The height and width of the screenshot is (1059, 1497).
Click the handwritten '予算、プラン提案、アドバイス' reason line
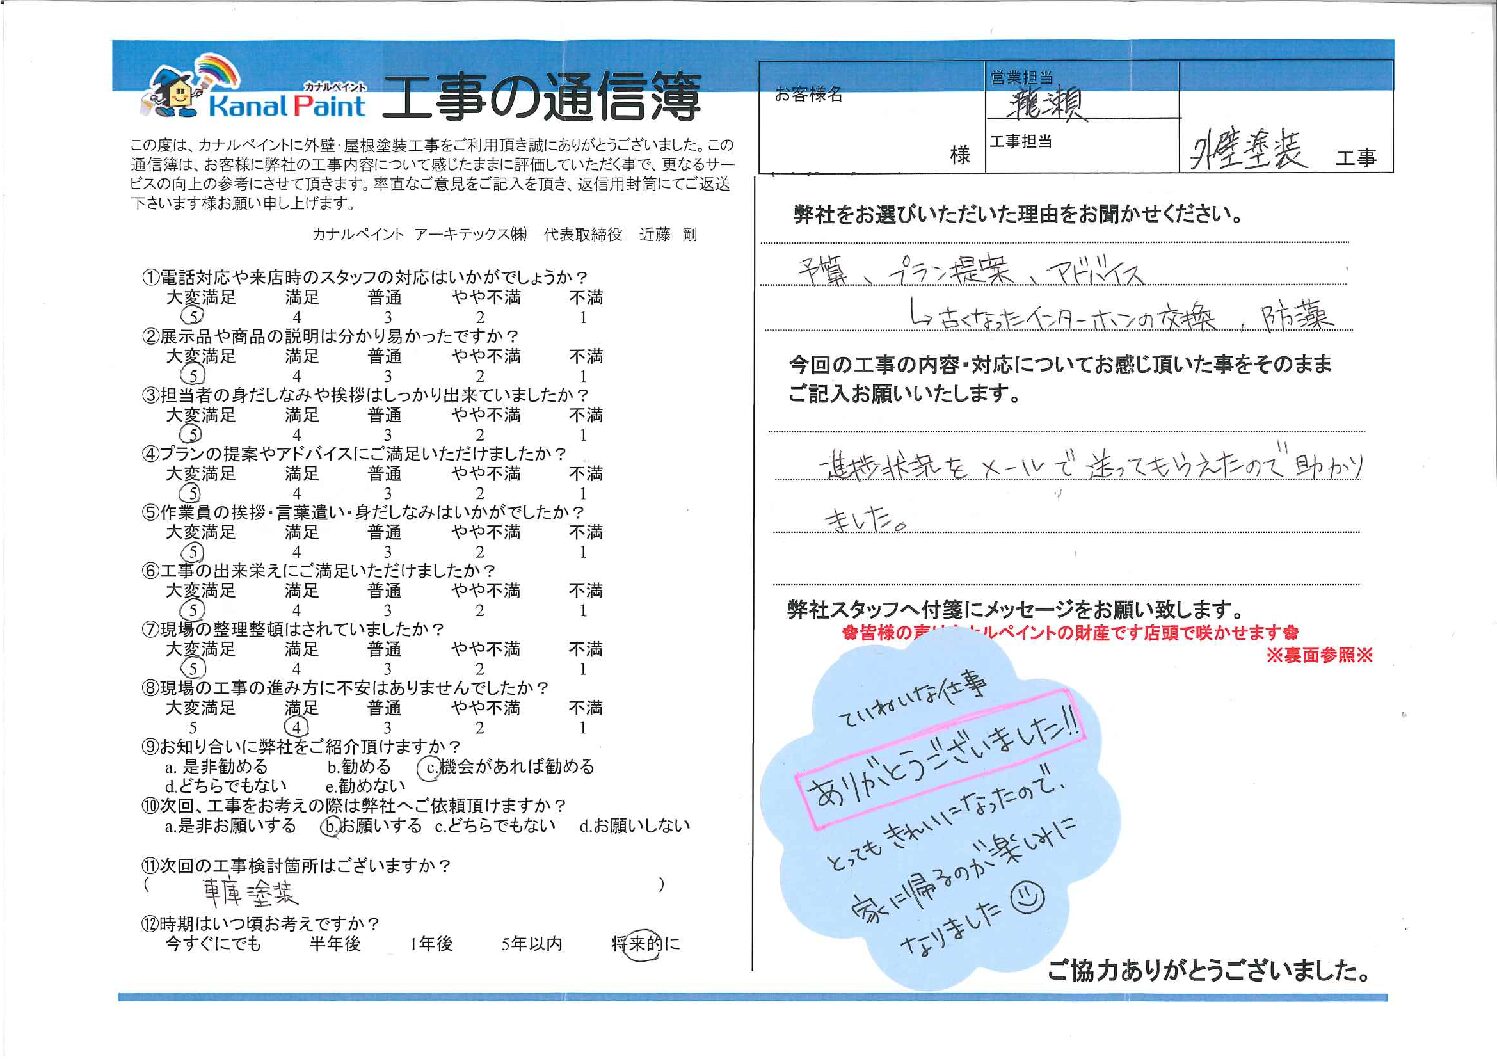coord(970,272)
